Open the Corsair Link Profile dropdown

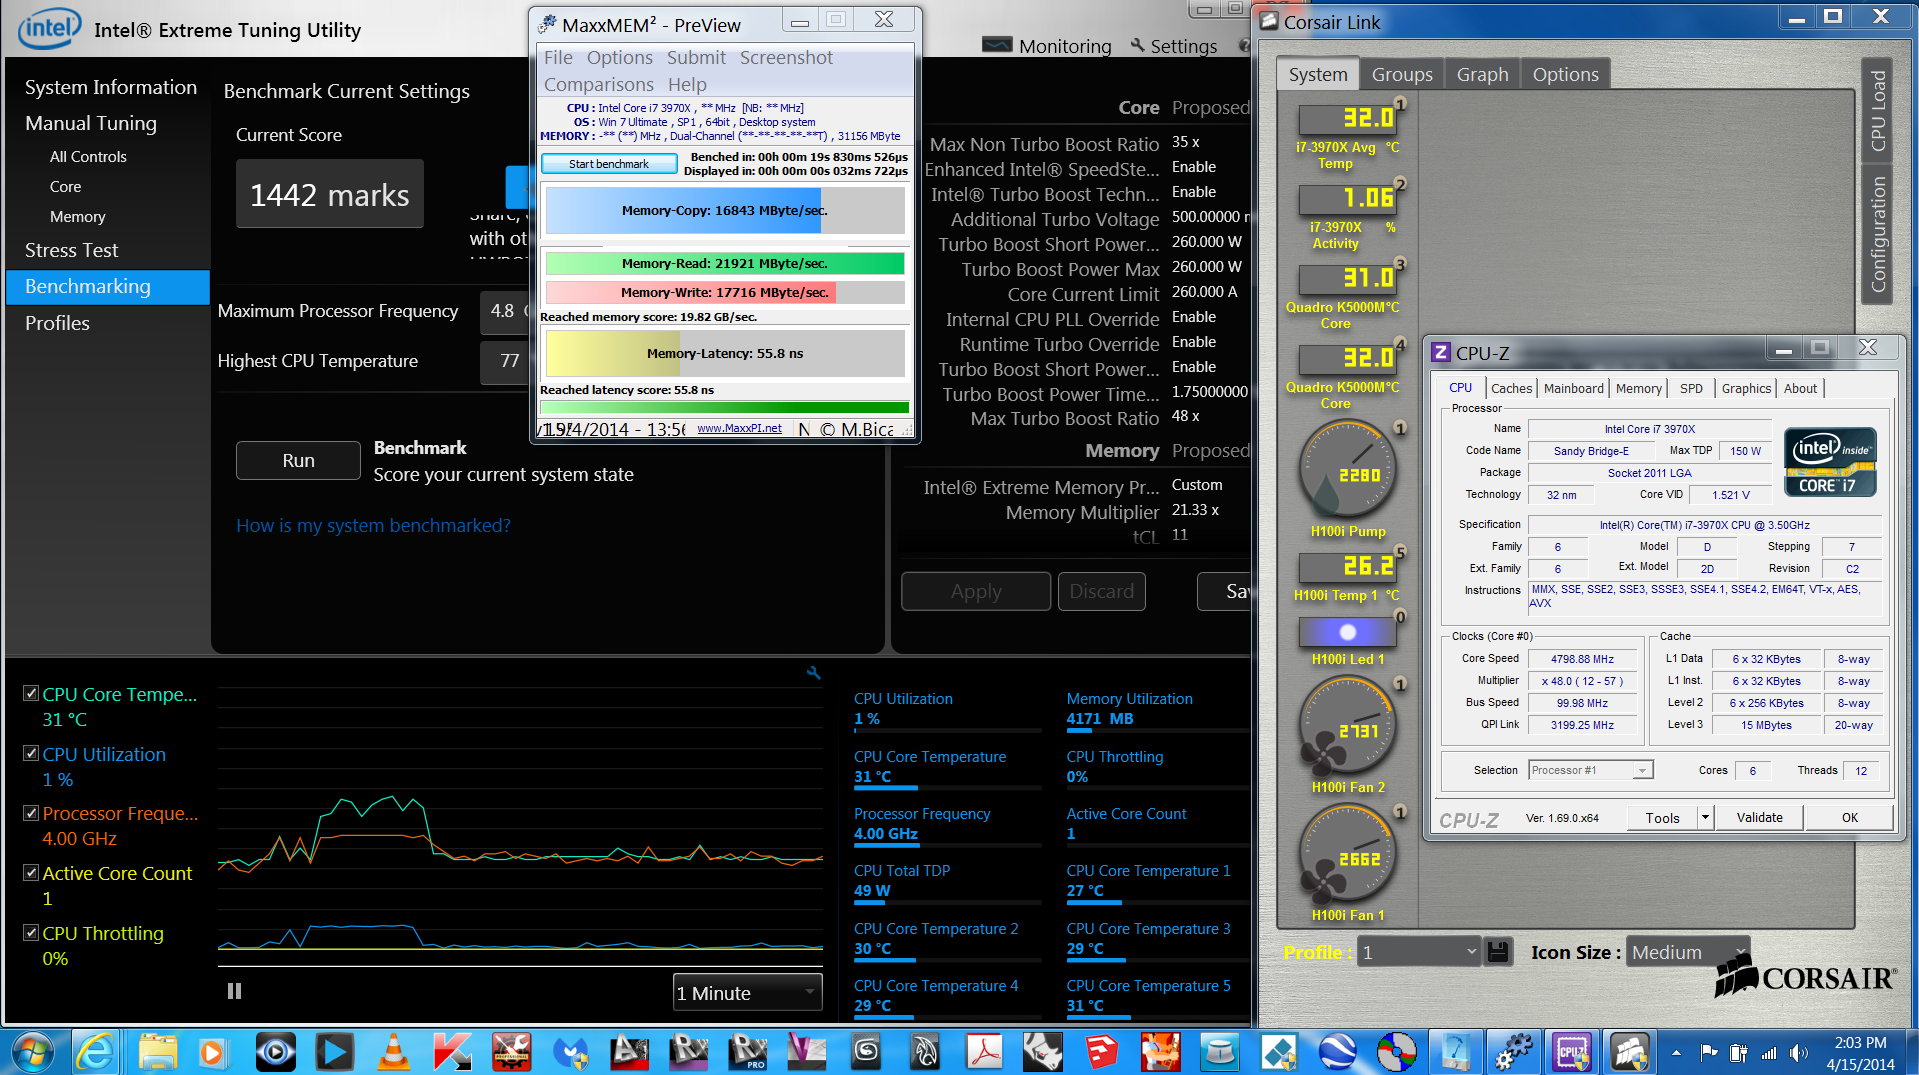pos(1418,952)
